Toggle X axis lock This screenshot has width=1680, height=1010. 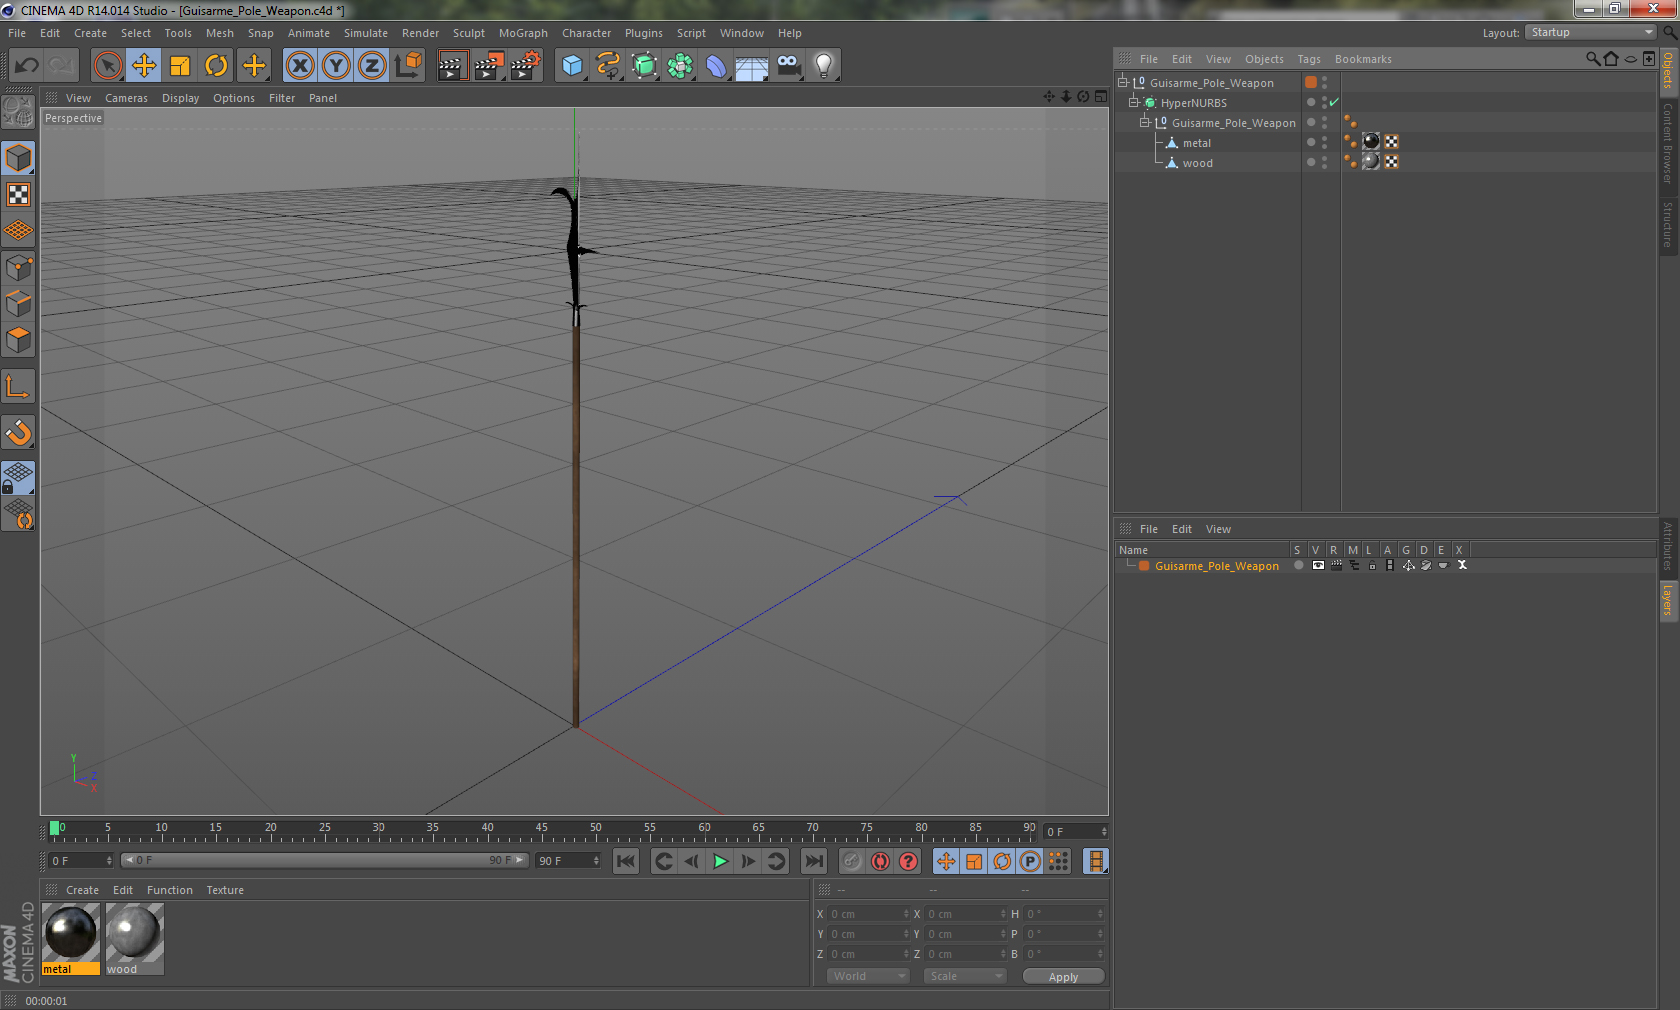pyautogui.click(x=300, y=66)
